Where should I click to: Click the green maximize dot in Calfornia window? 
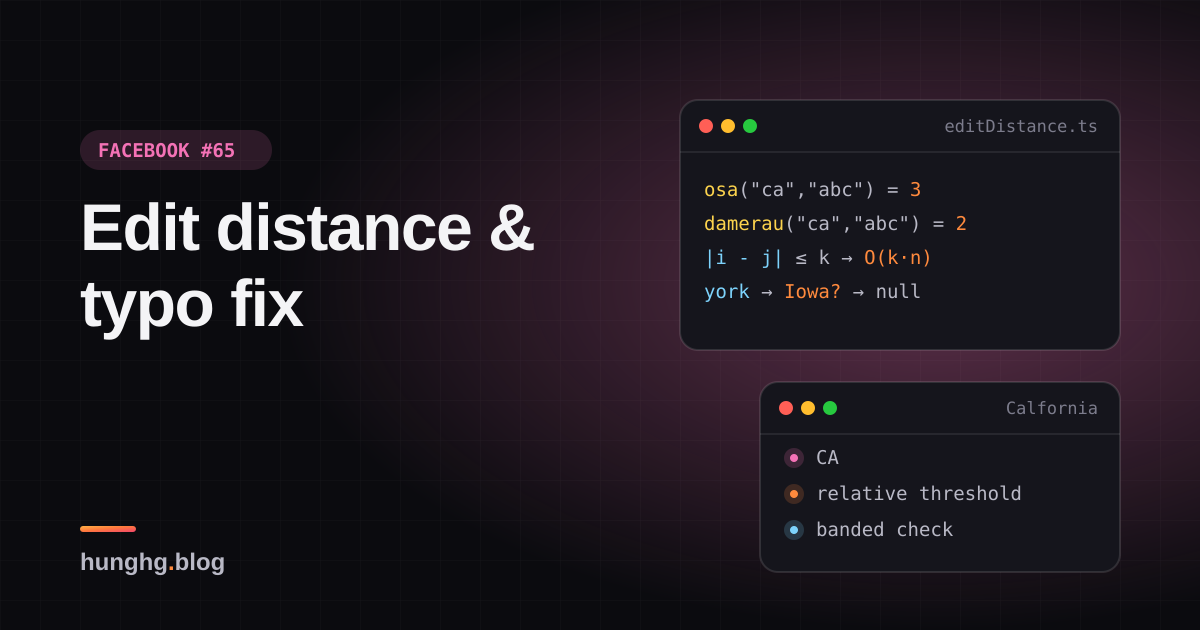pos(830,408)
